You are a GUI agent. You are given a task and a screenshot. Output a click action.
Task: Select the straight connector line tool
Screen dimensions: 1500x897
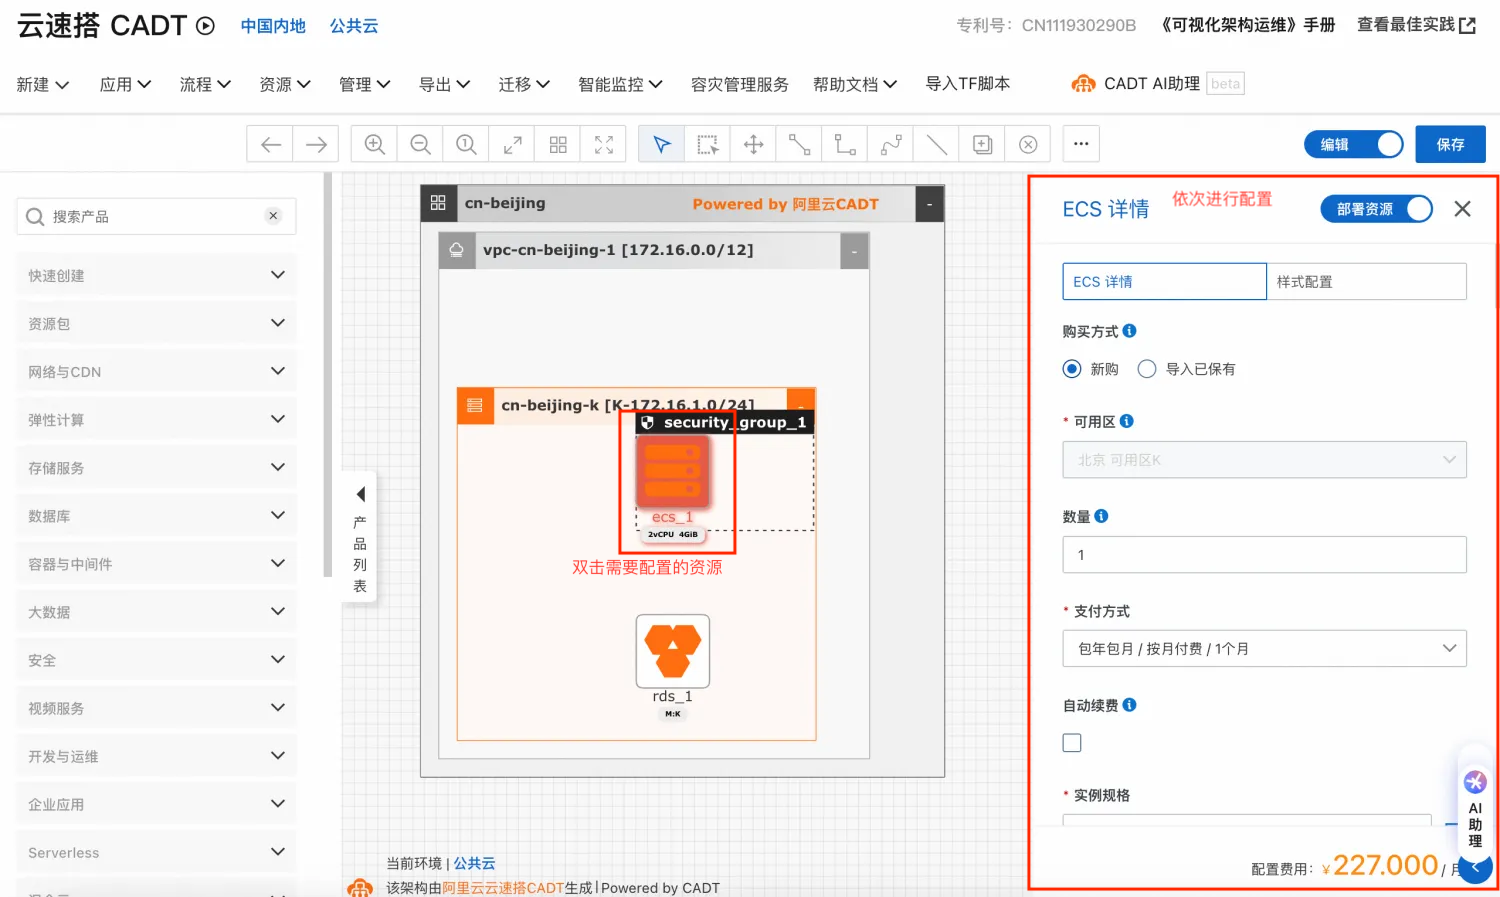click(799, 145)
